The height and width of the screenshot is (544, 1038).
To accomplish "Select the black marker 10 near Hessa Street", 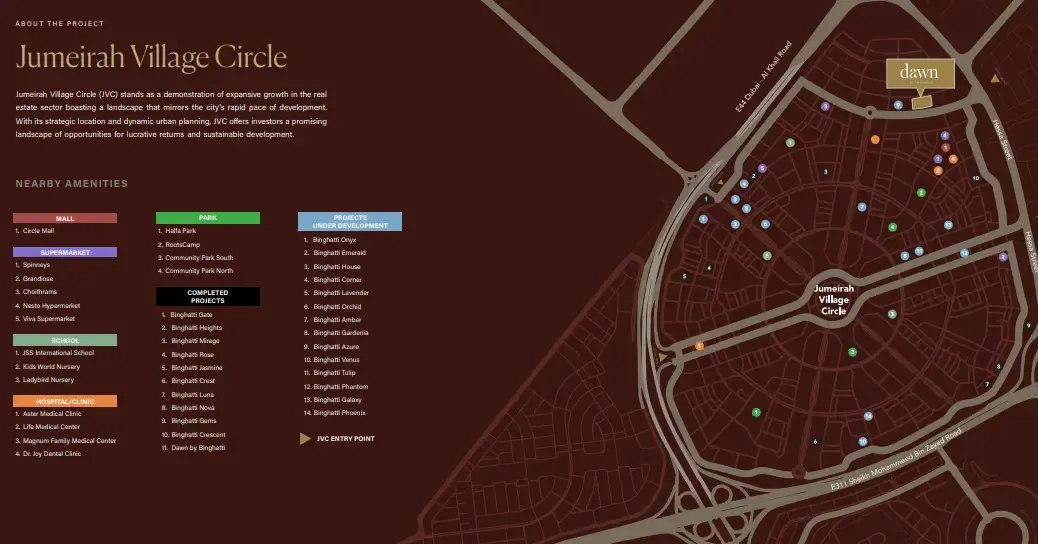I will pos(976,178).
